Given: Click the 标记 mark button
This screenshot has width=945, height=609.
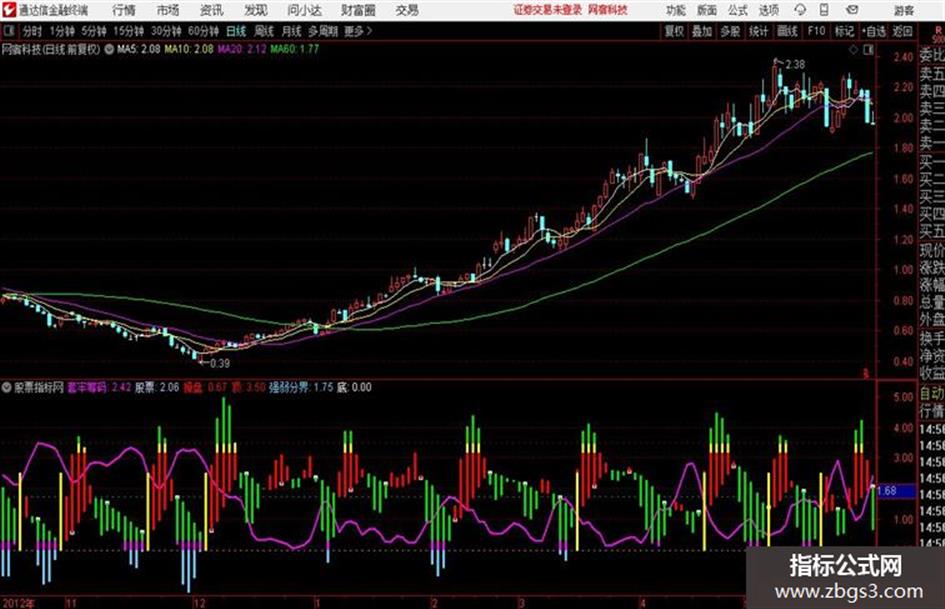Looking at the screenshot, I should tap(844, 31).
